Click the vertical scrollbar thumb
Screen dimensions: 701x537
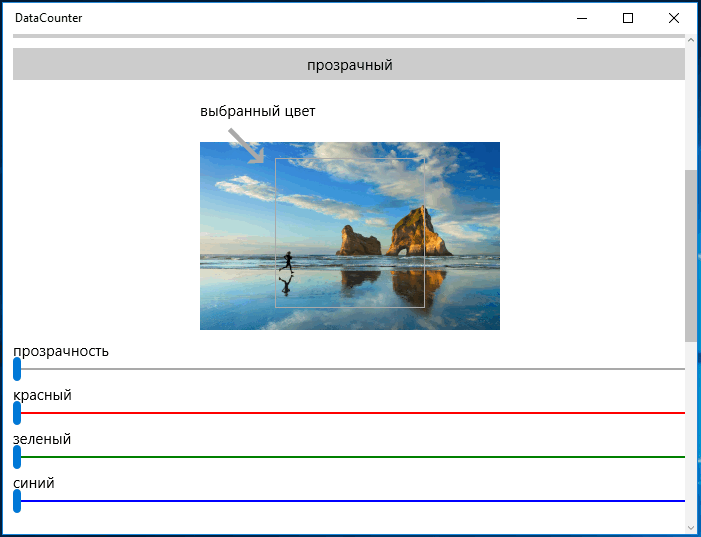coord(691,256)
